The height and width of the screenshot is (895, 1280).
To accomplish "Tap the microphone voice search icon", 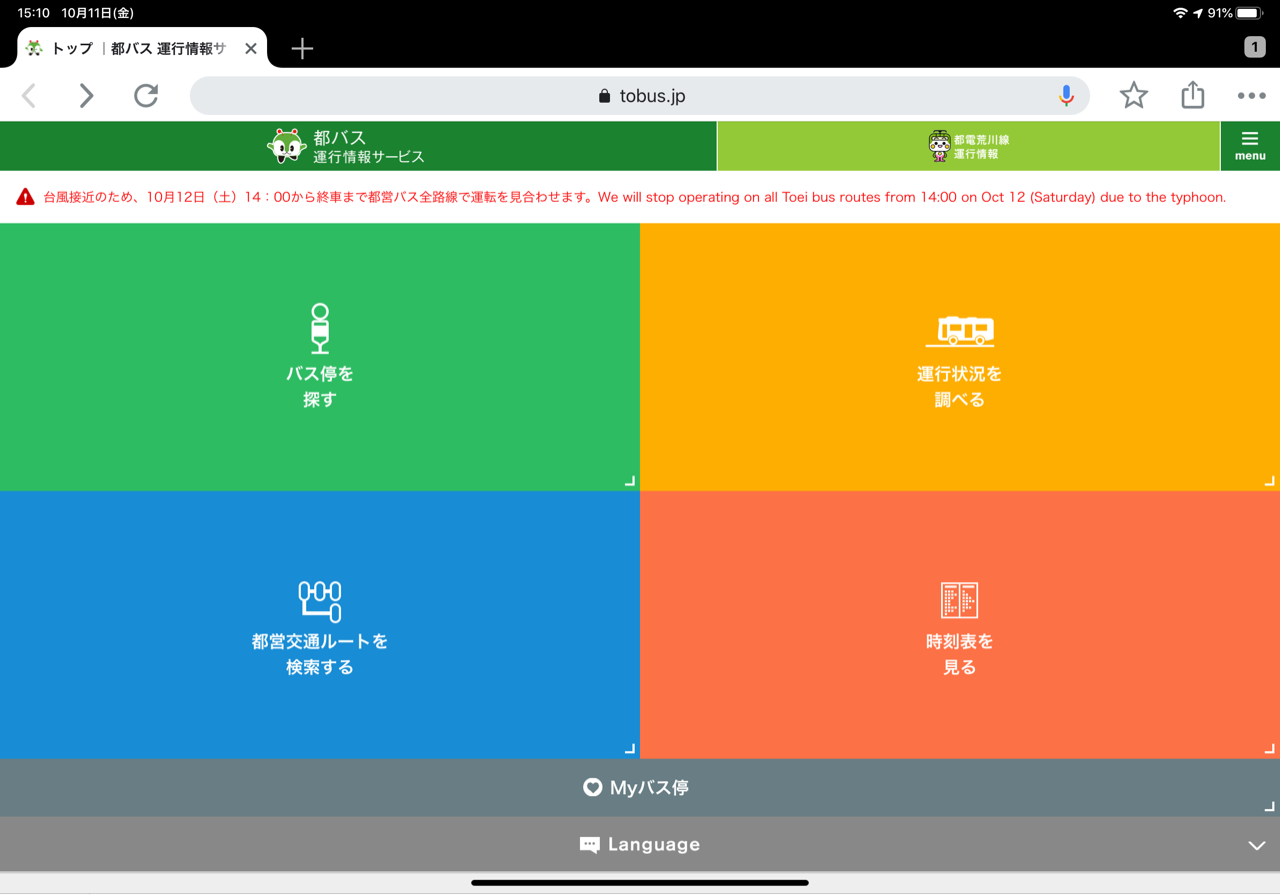I will (x=1066, y=95).
